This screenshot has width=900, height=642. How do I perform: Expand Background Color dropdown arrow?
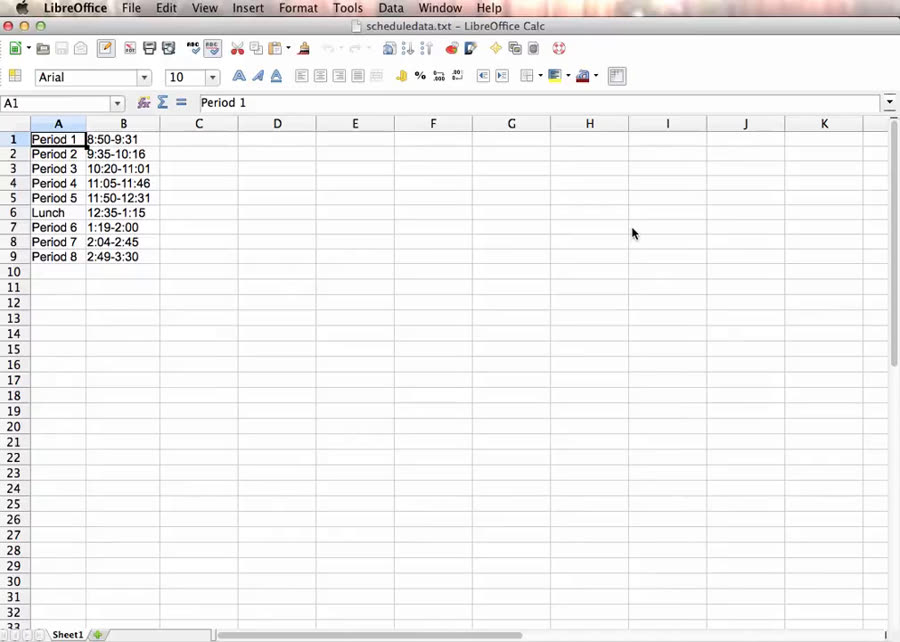point(568,76)
